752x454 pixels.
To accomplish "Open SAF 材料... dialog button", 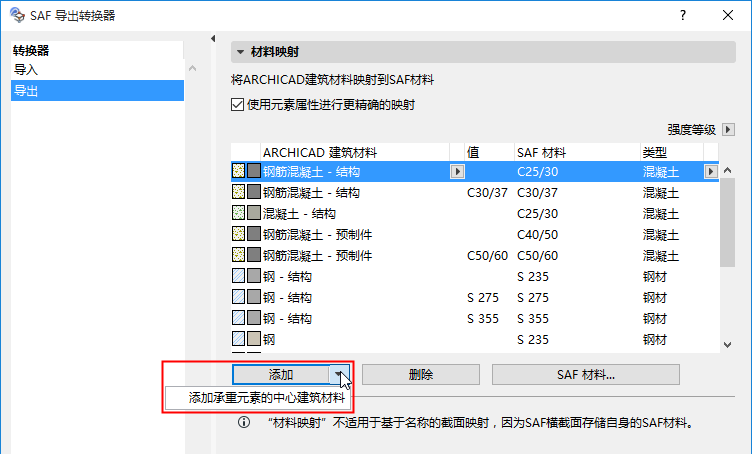I will pos(586,374).
